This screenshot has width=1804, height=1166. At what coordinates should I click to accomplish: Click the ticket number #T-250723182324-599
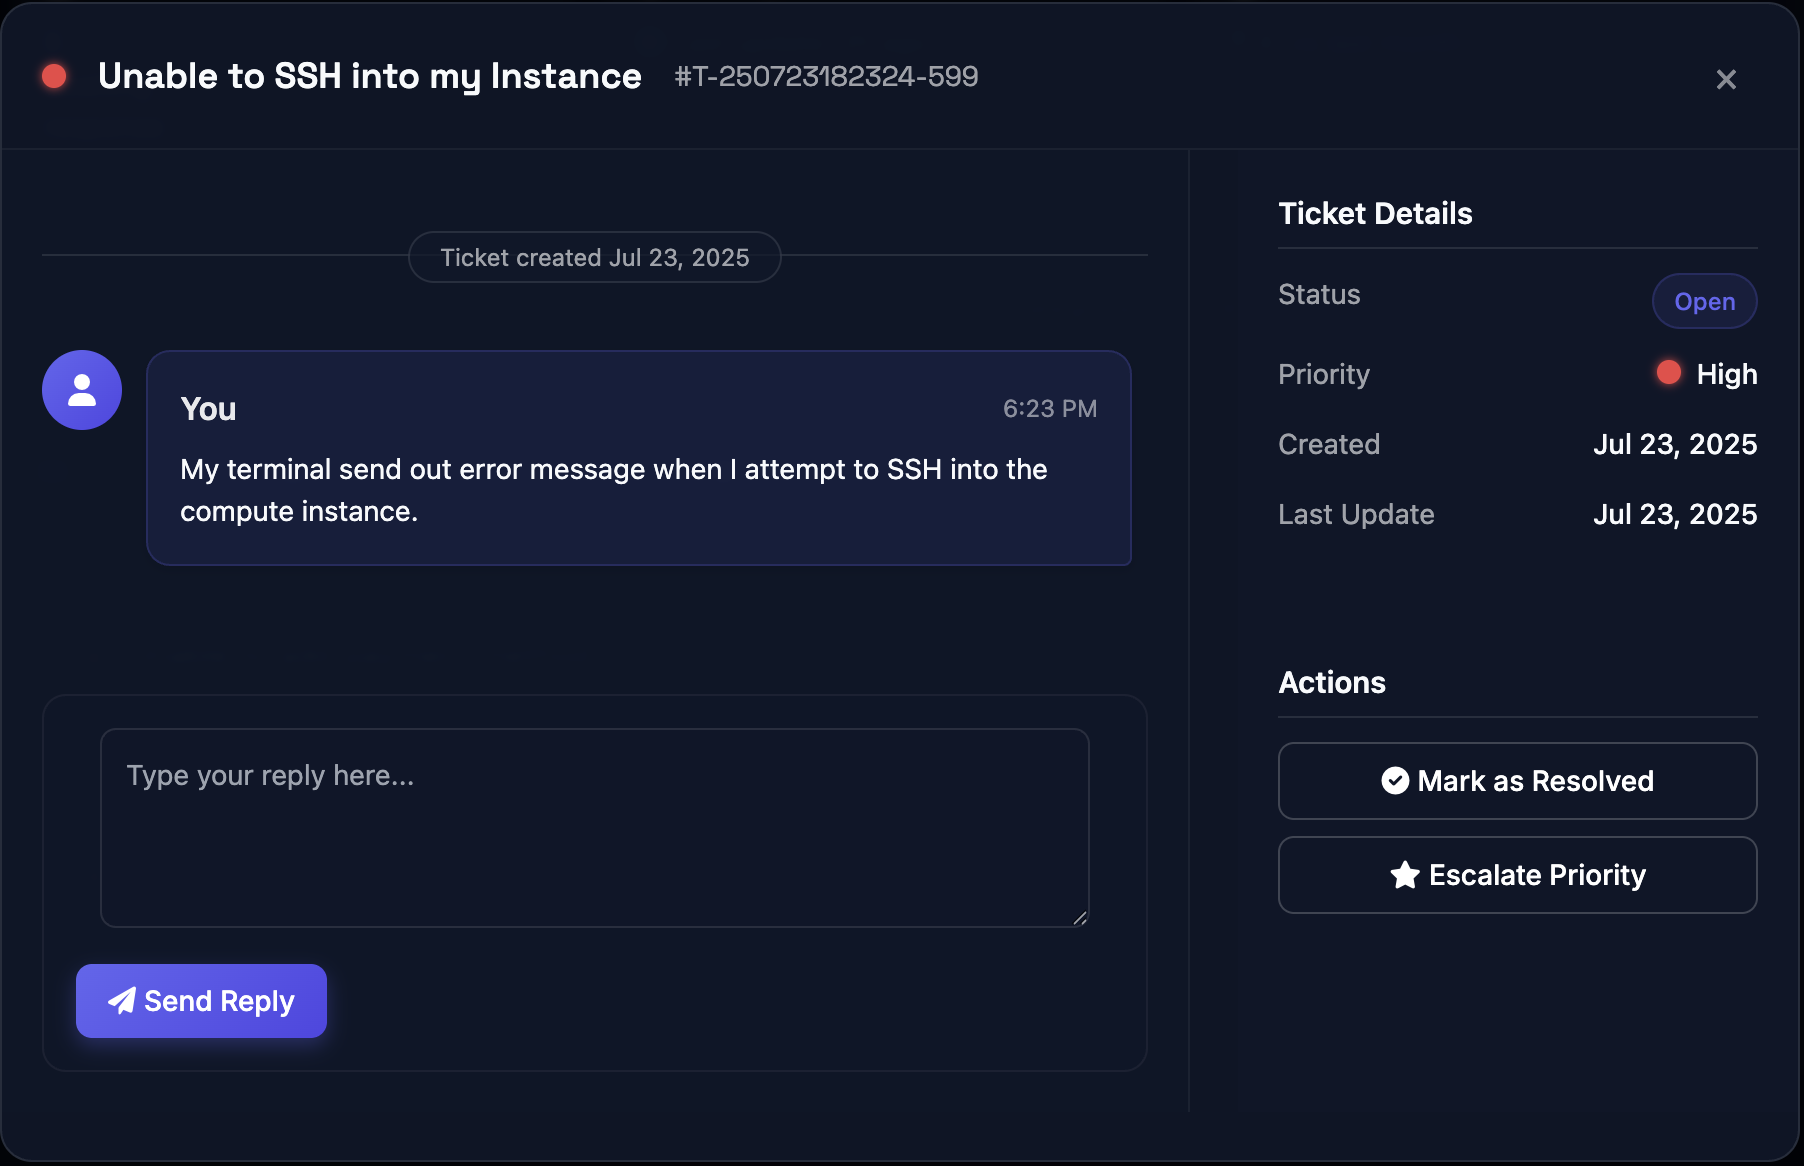(826, 77)
